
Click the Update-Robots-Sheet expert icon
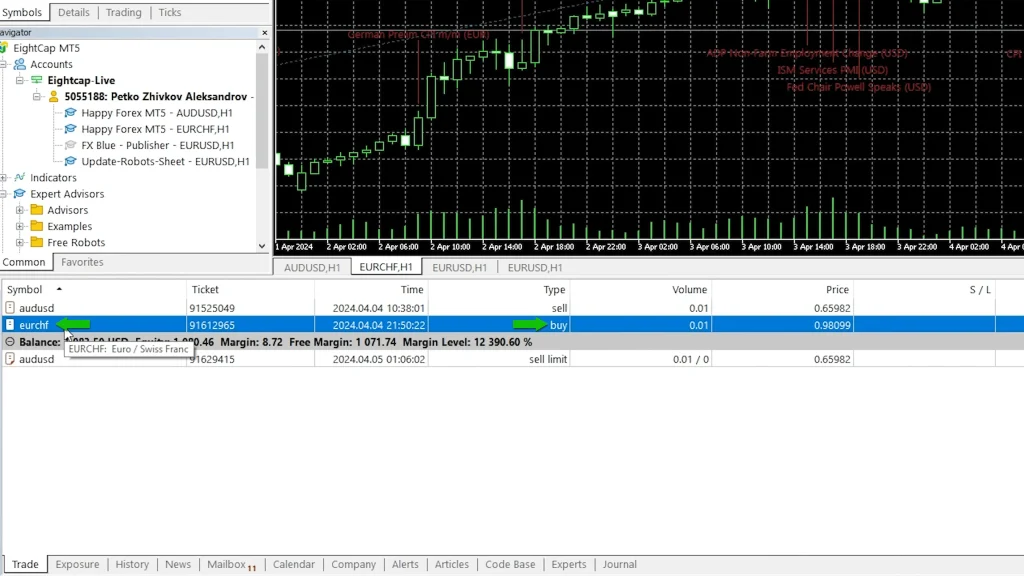coord(70,161)
